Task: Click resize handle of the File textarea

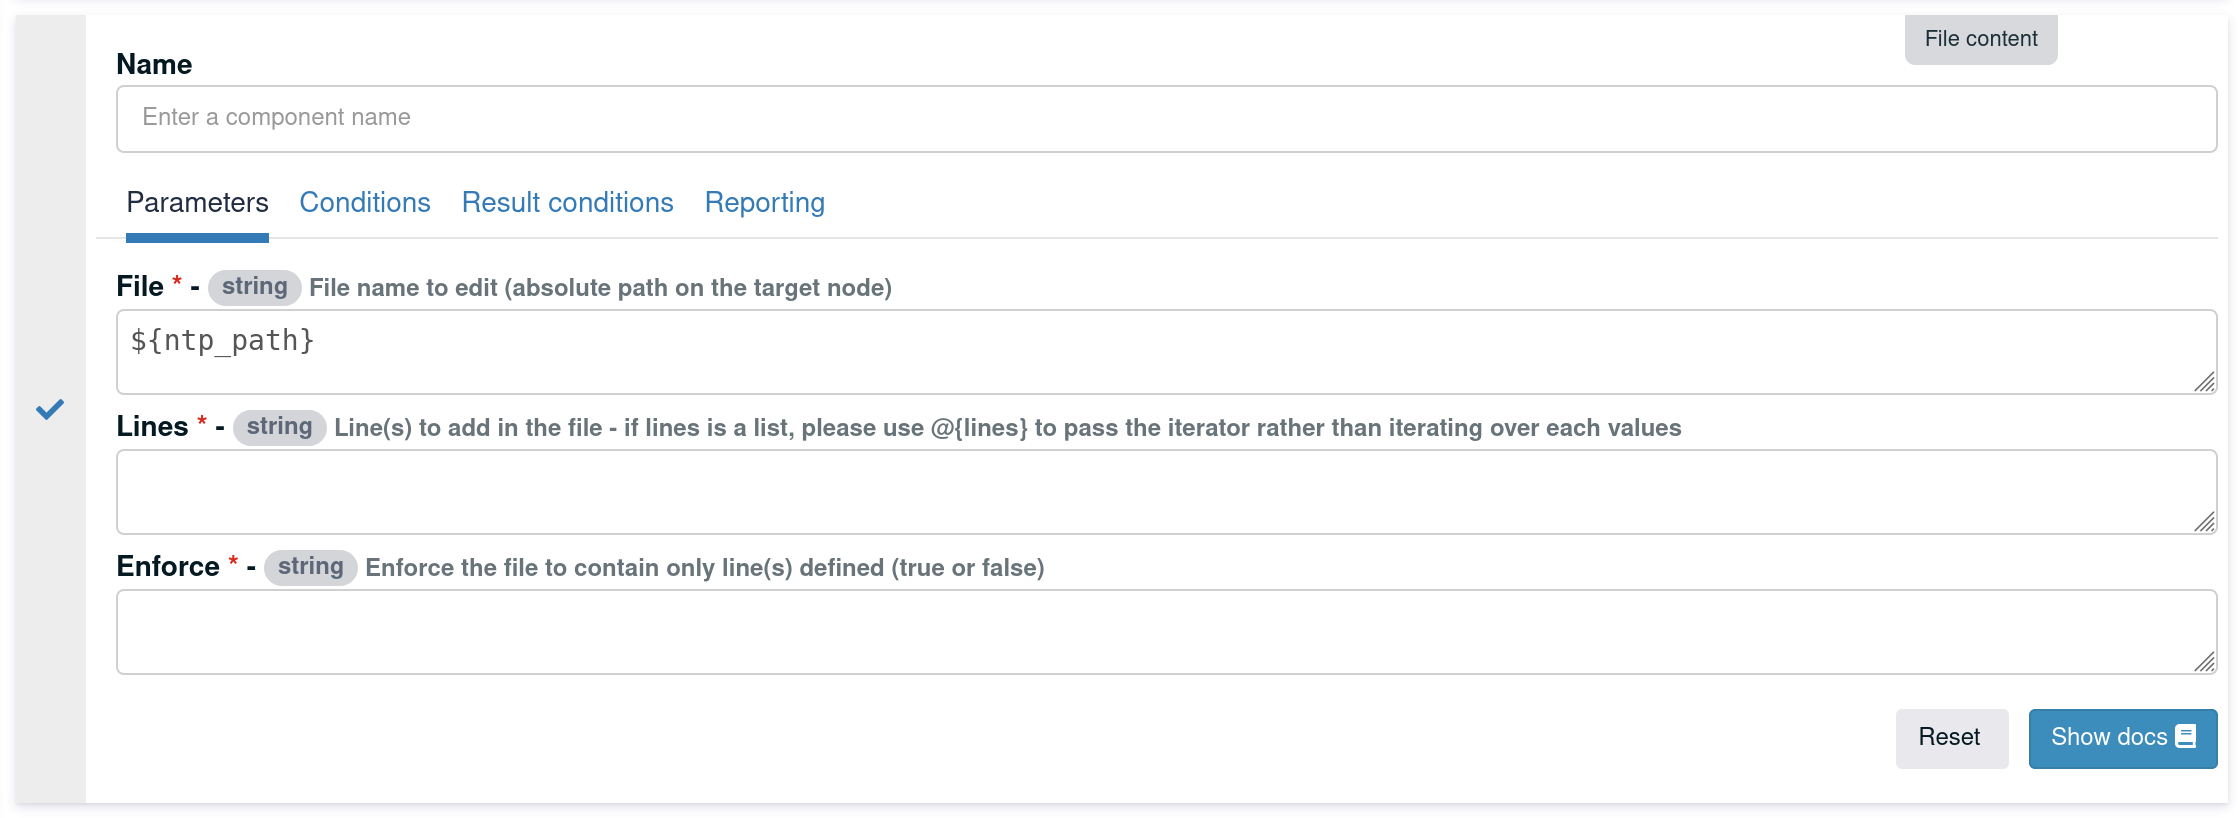Action: pyautogui.click(x=2204, y=382)
